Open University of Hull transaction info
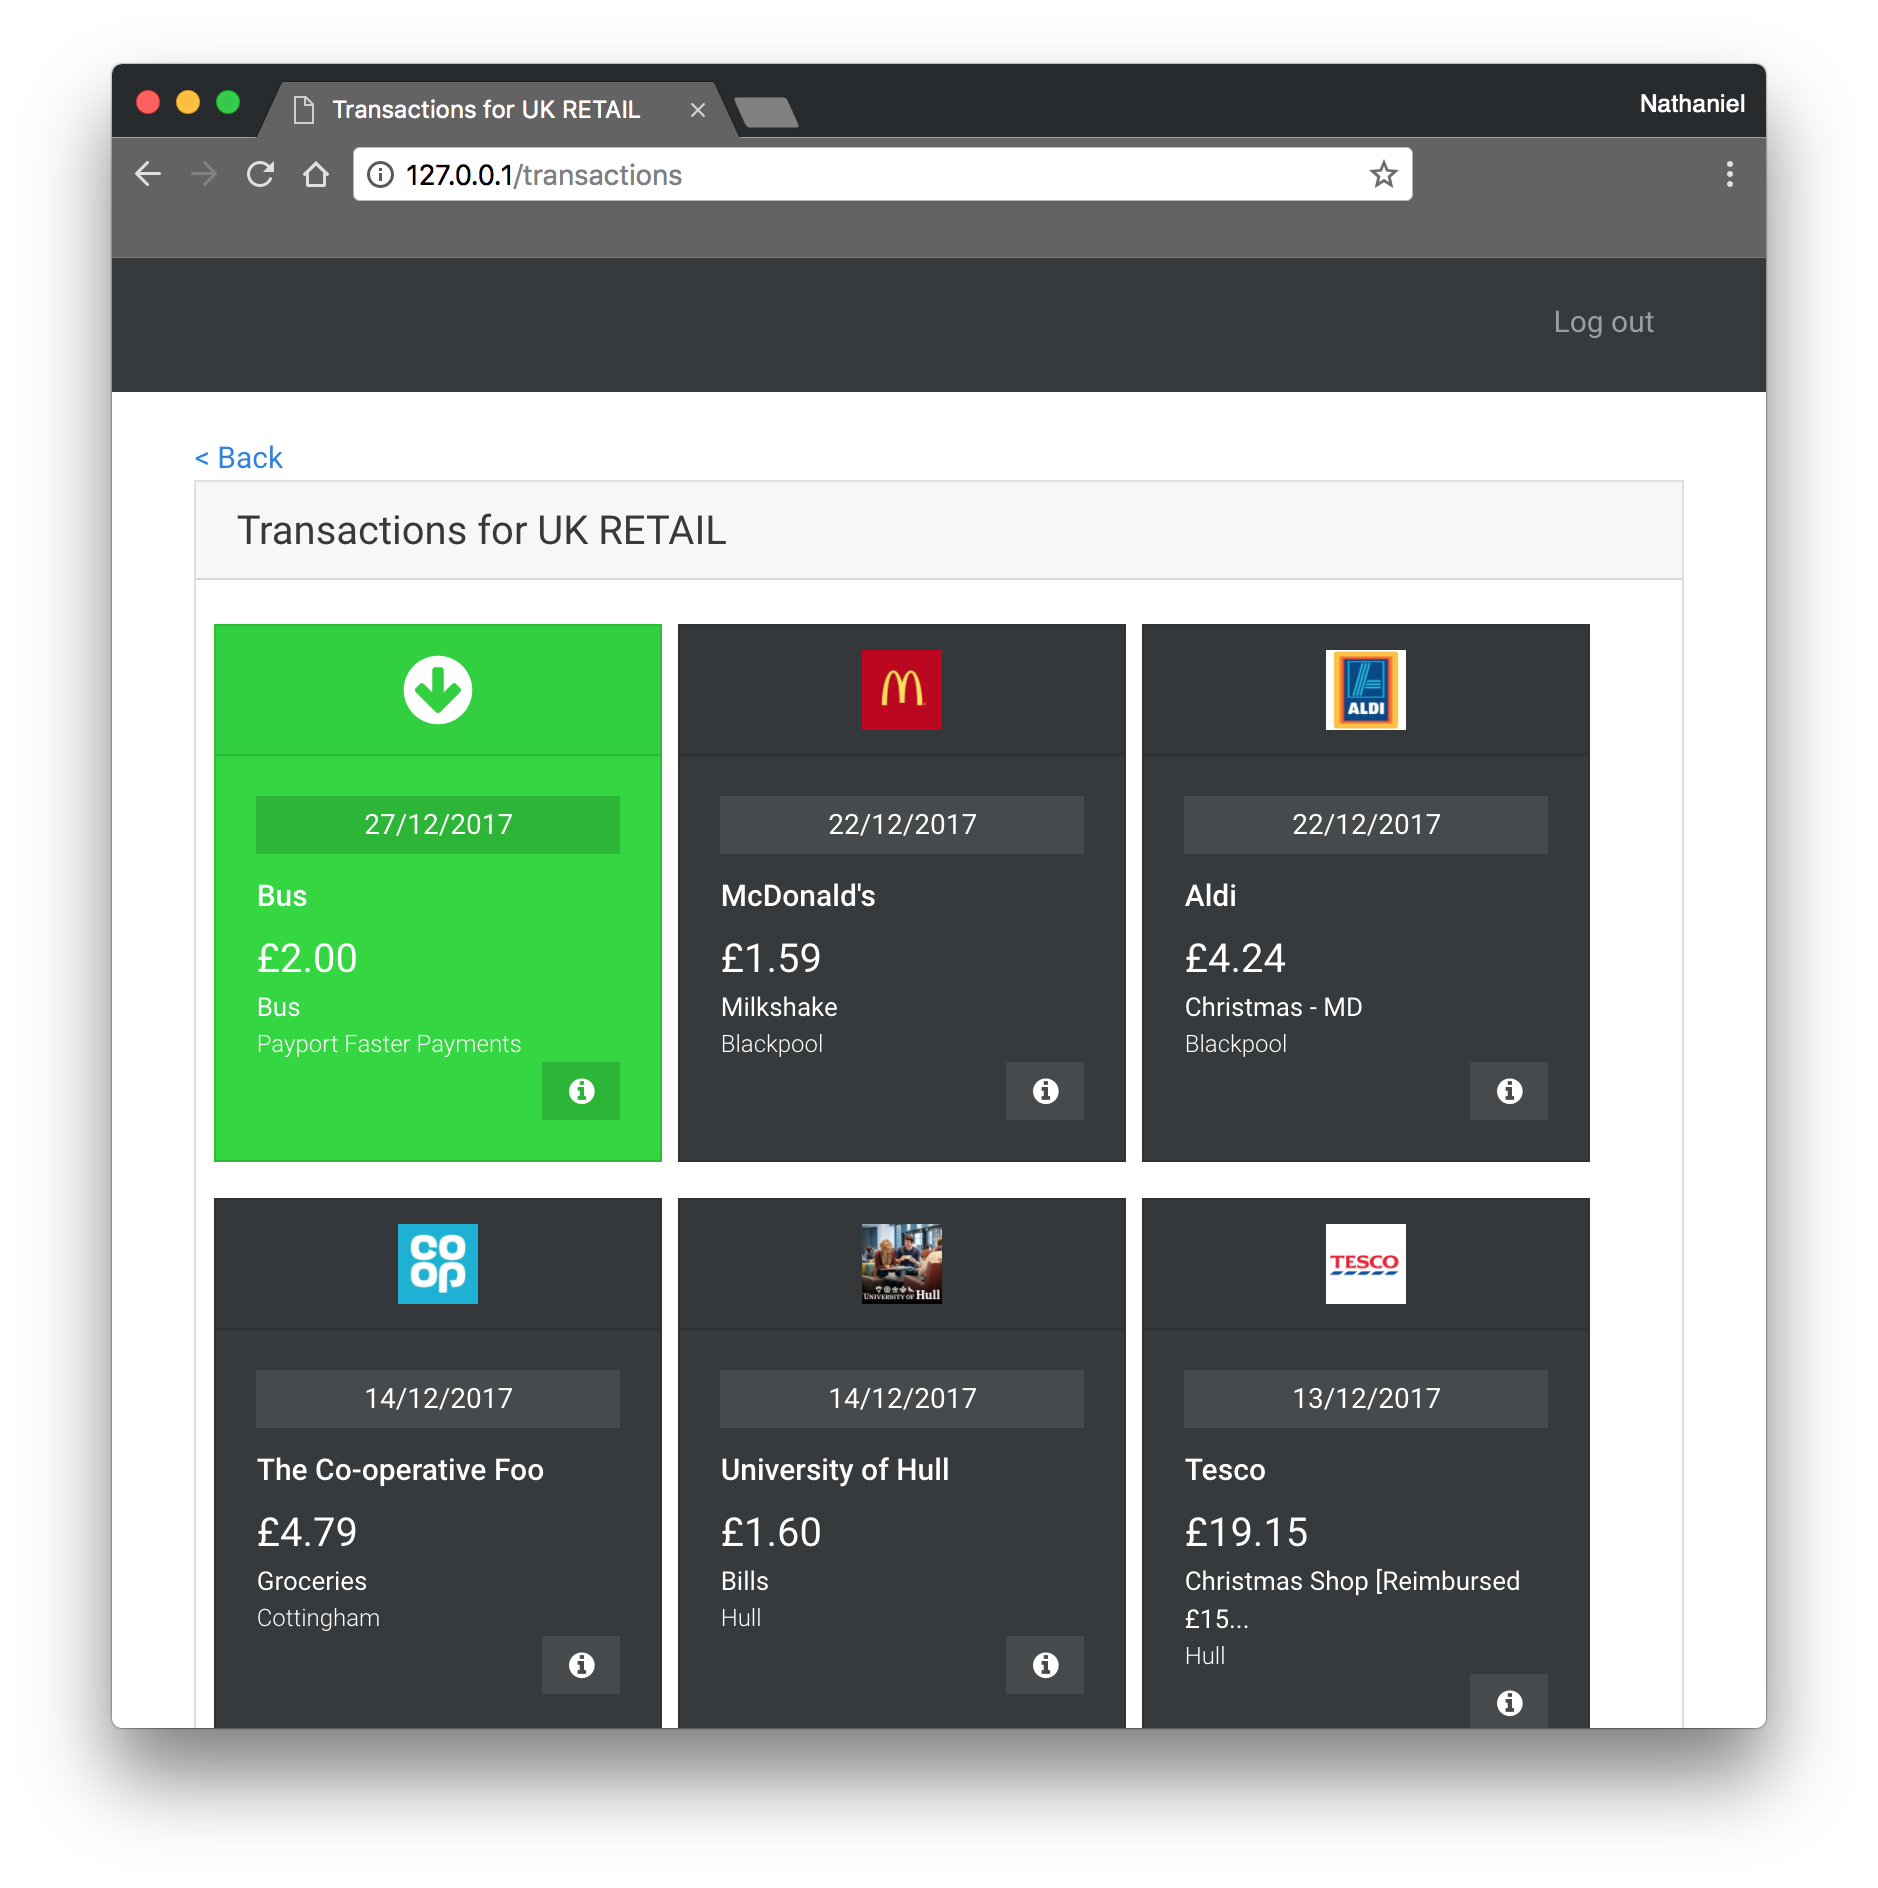1878x1888 pixels. click(x=1045, y=1665)
